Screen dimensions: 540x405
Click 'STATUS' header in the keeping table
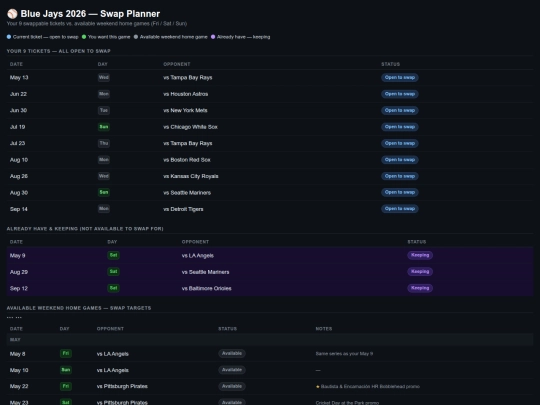417,242
